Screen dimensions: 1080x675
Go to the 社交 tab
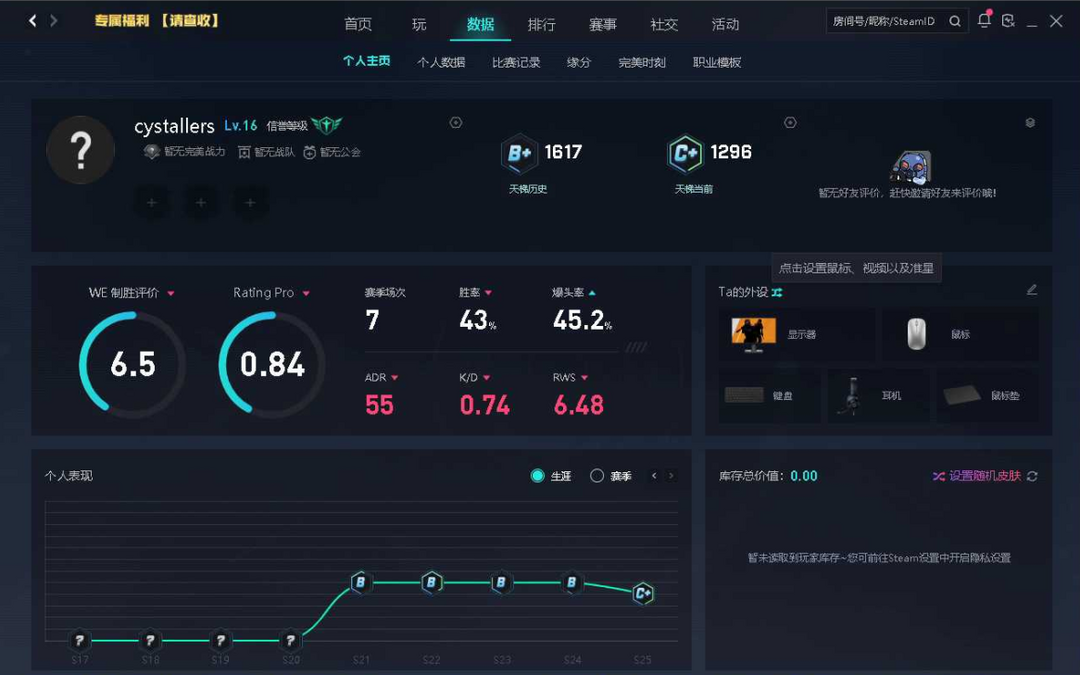pos(664,25)
